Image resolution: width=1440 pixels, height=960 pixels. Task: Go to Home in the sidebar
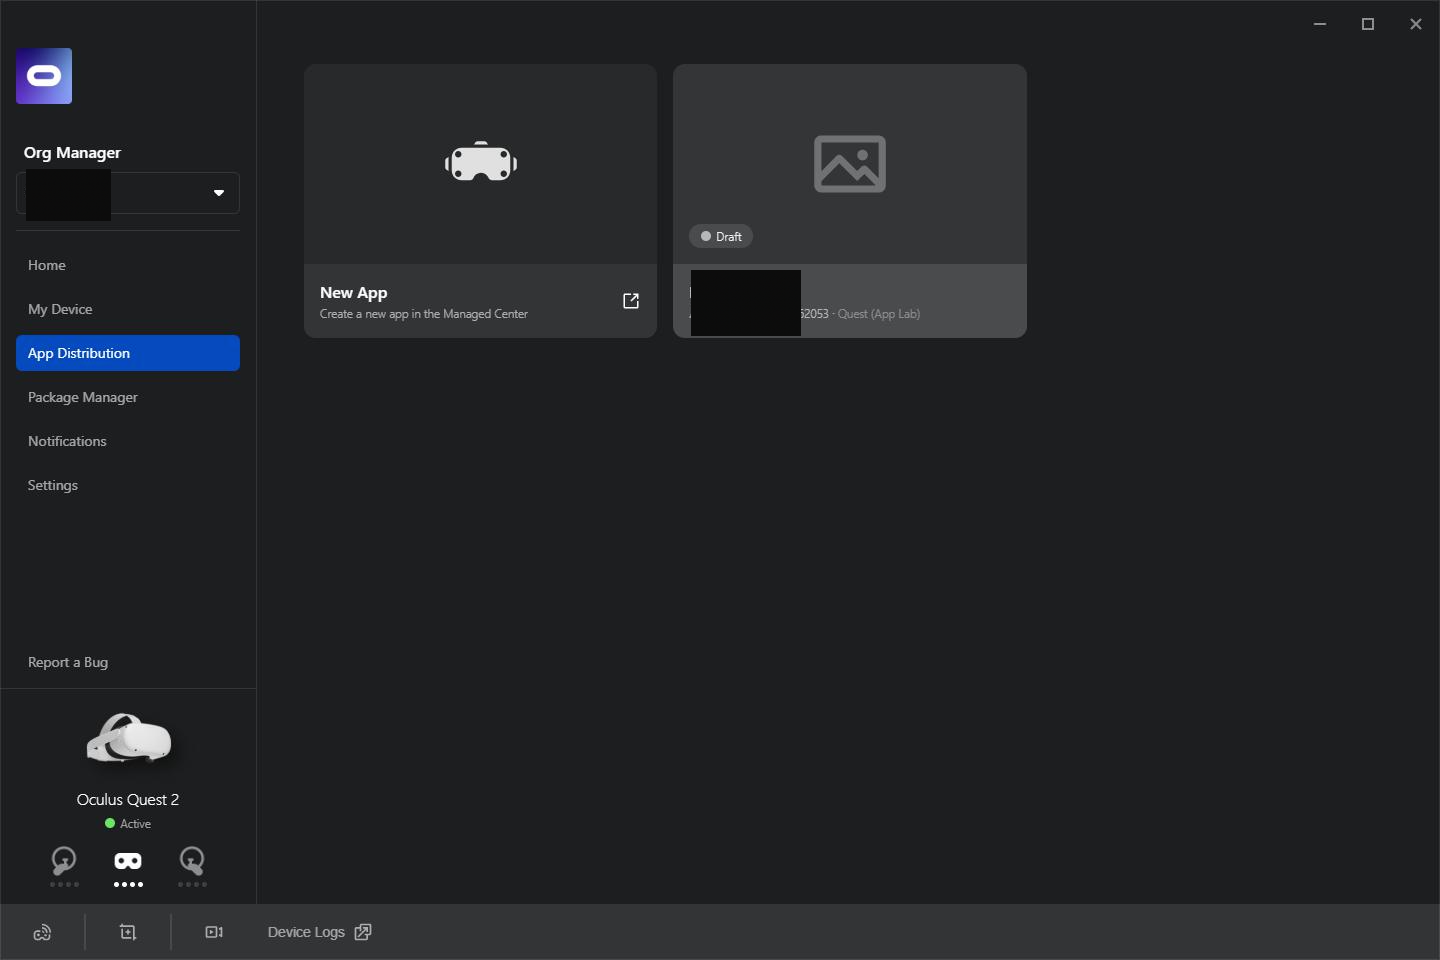pyautogui.click(x=128, y=265)
